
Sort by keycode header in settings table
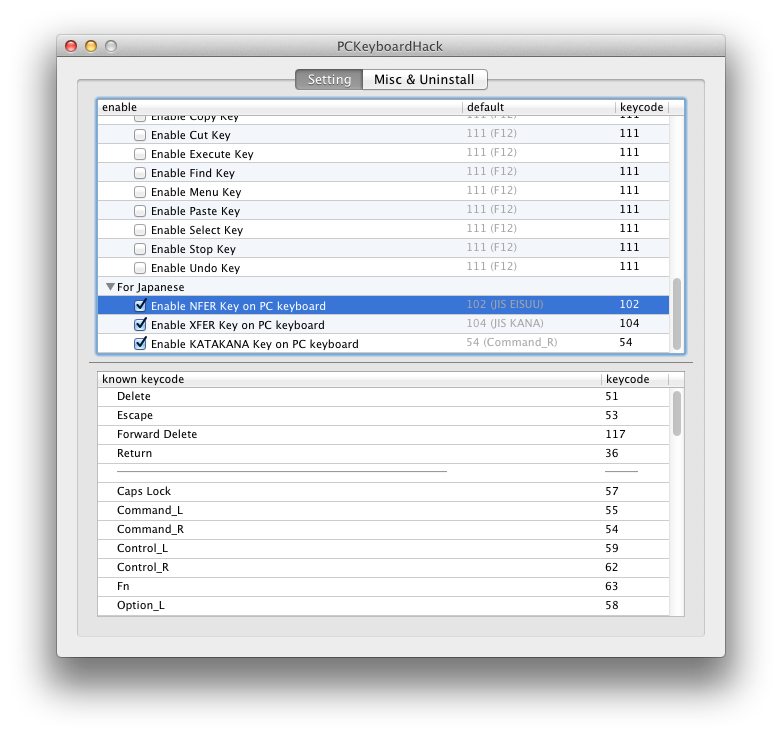tap(642, 107)
